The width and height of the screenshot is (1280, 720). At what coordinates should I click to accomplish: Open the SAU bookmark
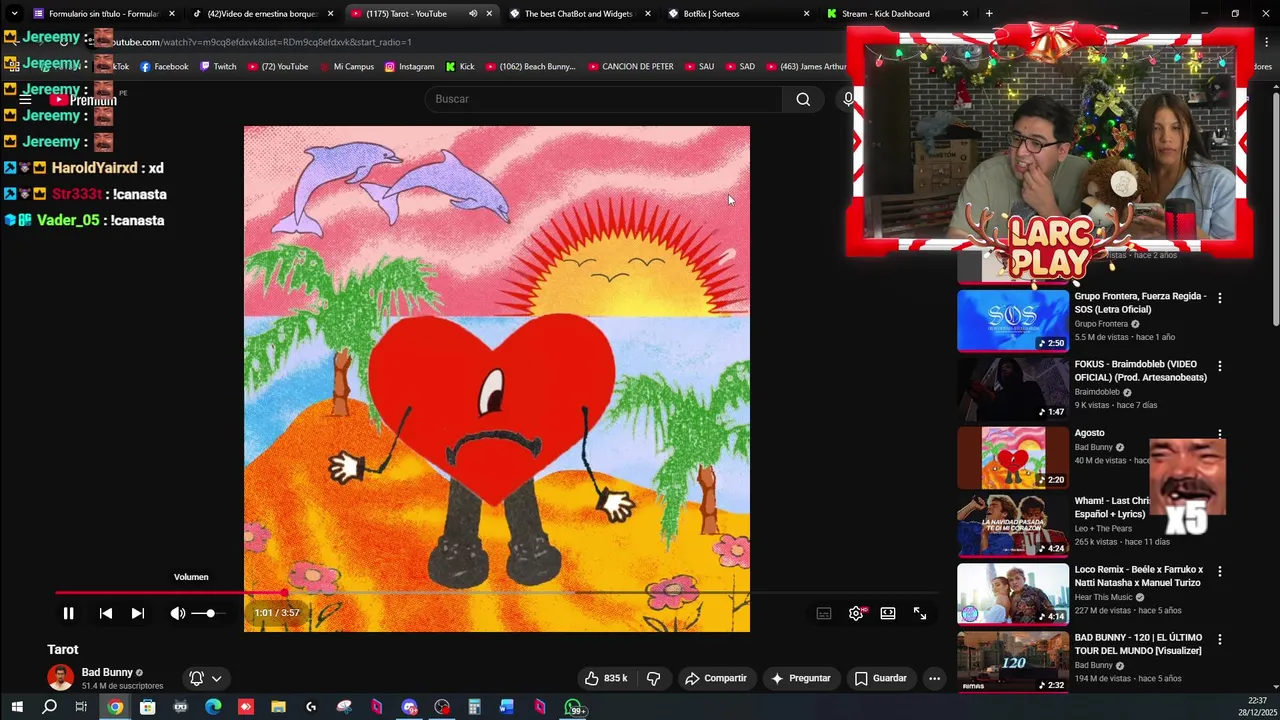pyautogui.click(x=699, y=67)
